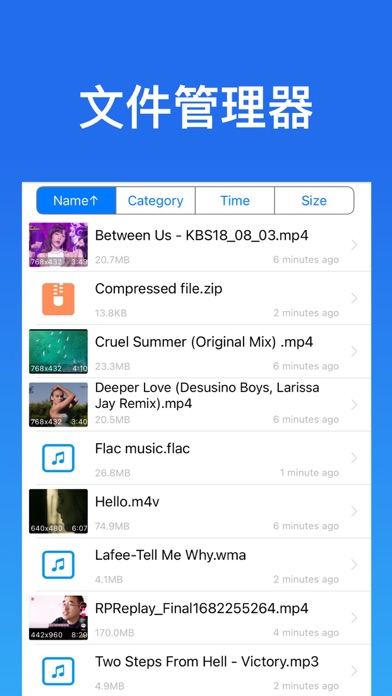
Task: Click the 26.8MB file size
Action: (x=112, y=473)
